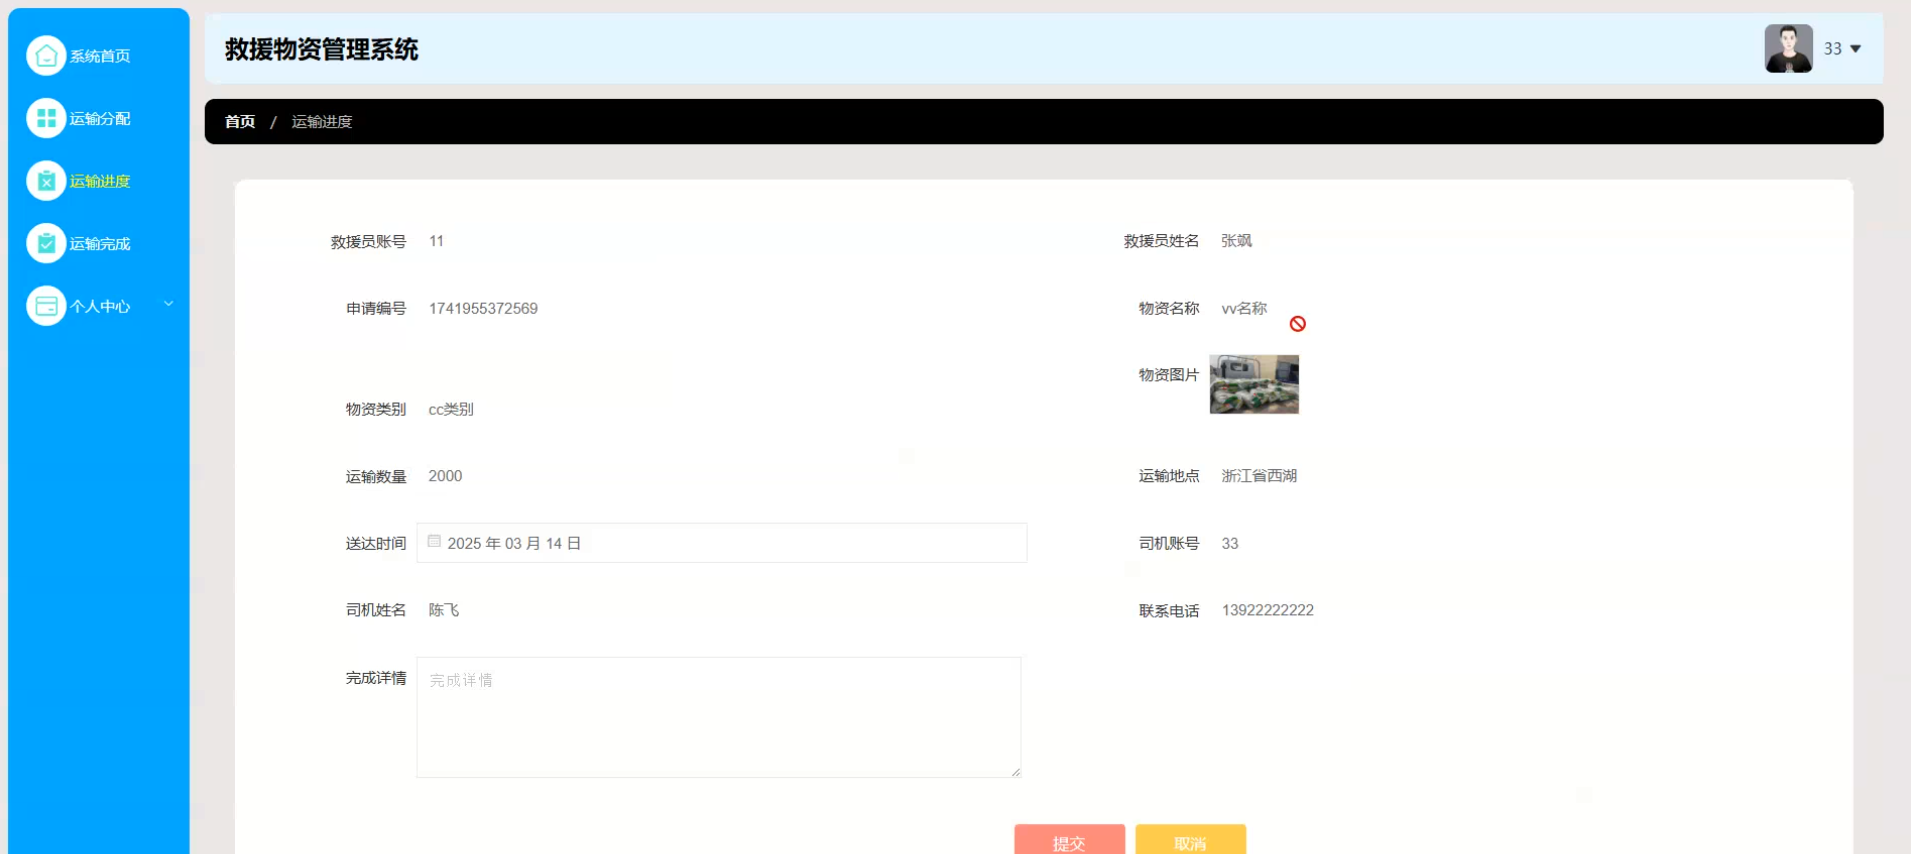Select the 救援员姓名 value 张飒

1236,241
